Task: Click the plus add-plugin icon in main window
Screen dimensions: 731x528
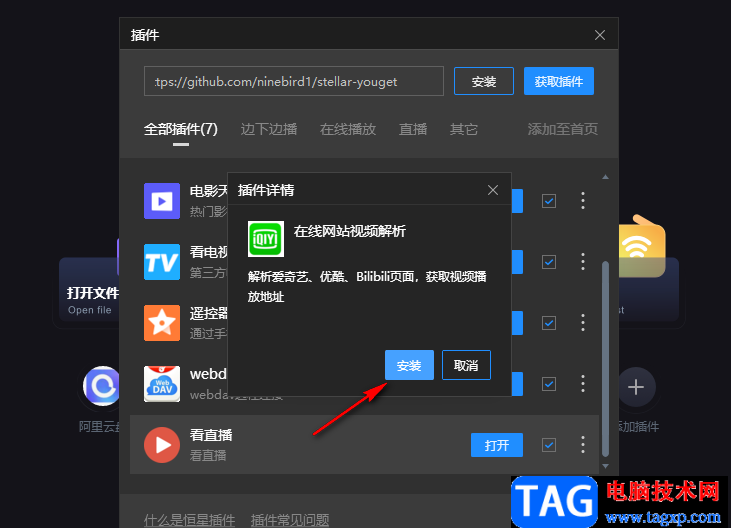Action: [636, 387]
